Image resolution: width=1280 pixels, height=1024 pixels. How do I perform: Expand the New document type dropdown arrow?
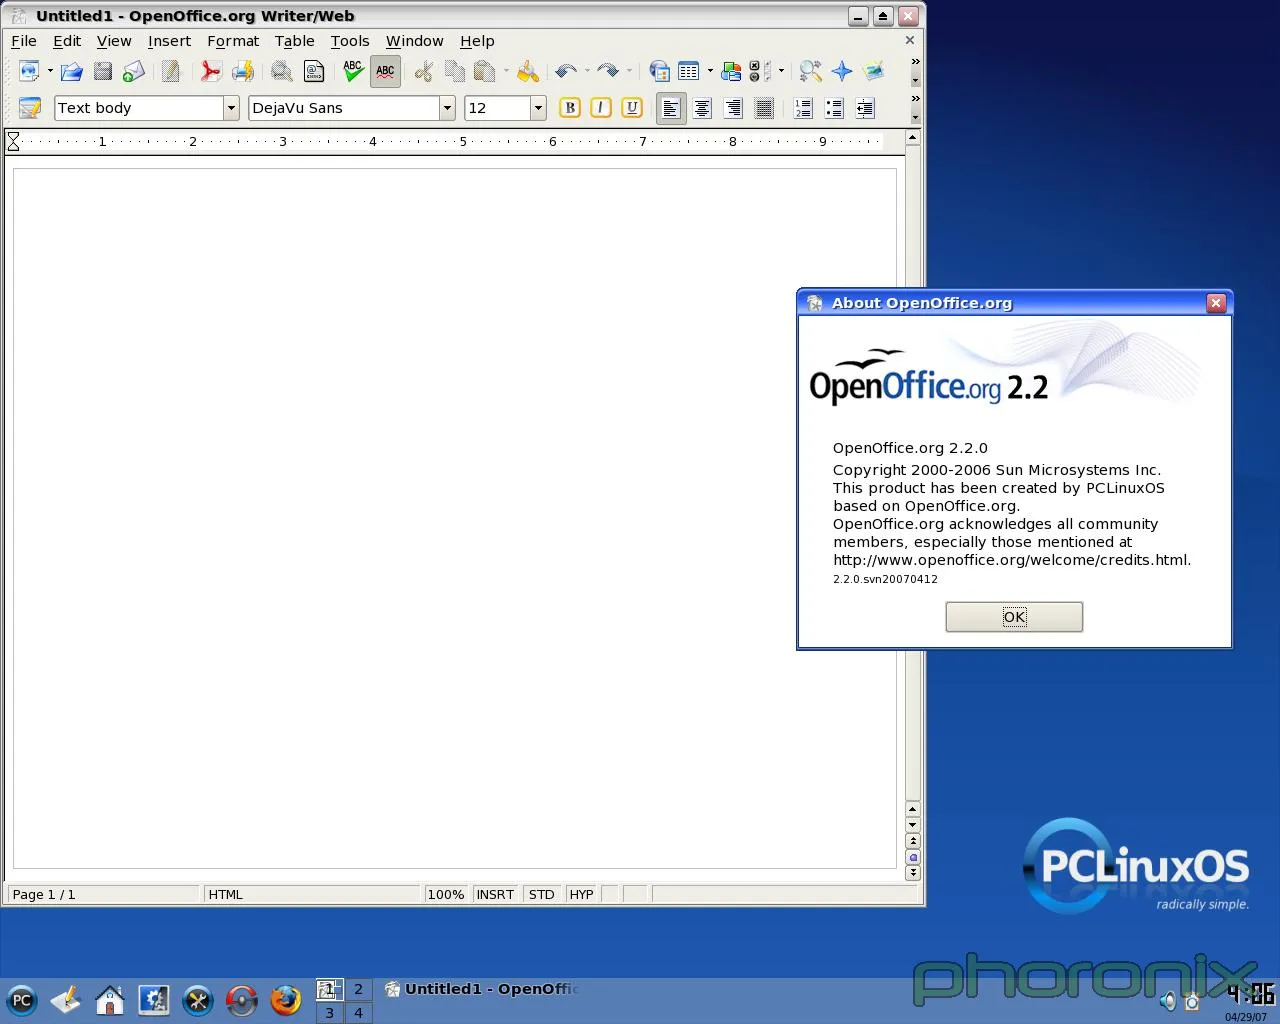[x=50, y=71]
